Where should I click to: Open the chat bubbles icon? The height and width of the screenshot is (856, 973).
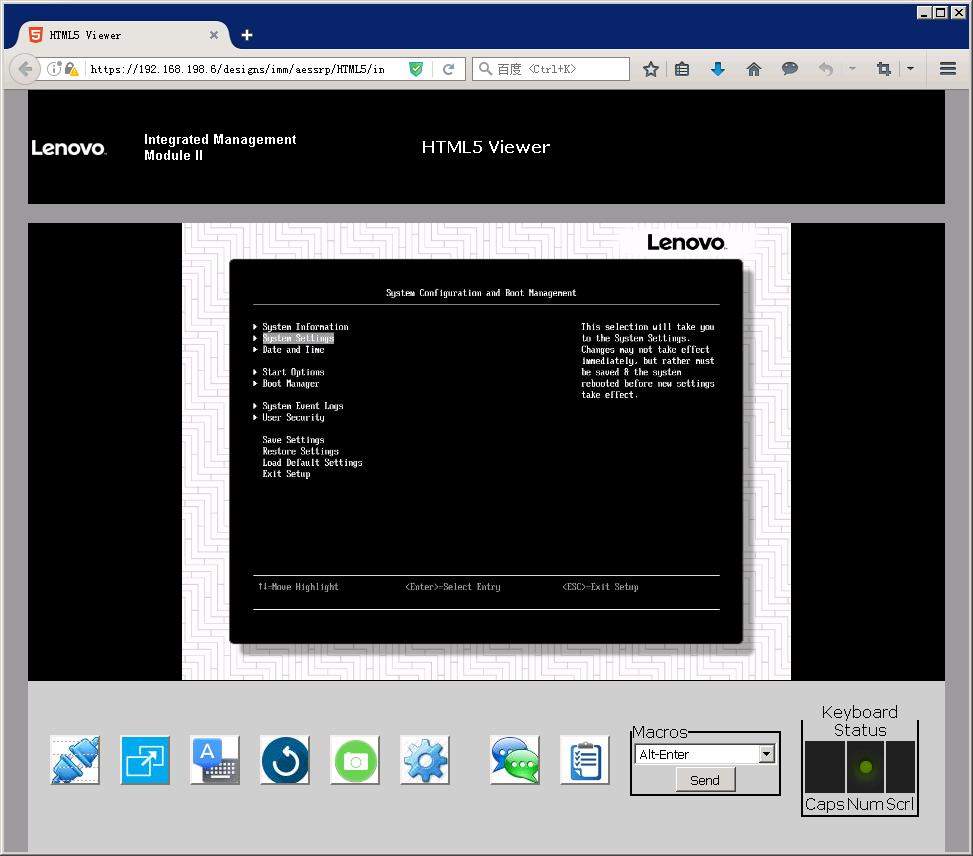click(x=515, y=761)
